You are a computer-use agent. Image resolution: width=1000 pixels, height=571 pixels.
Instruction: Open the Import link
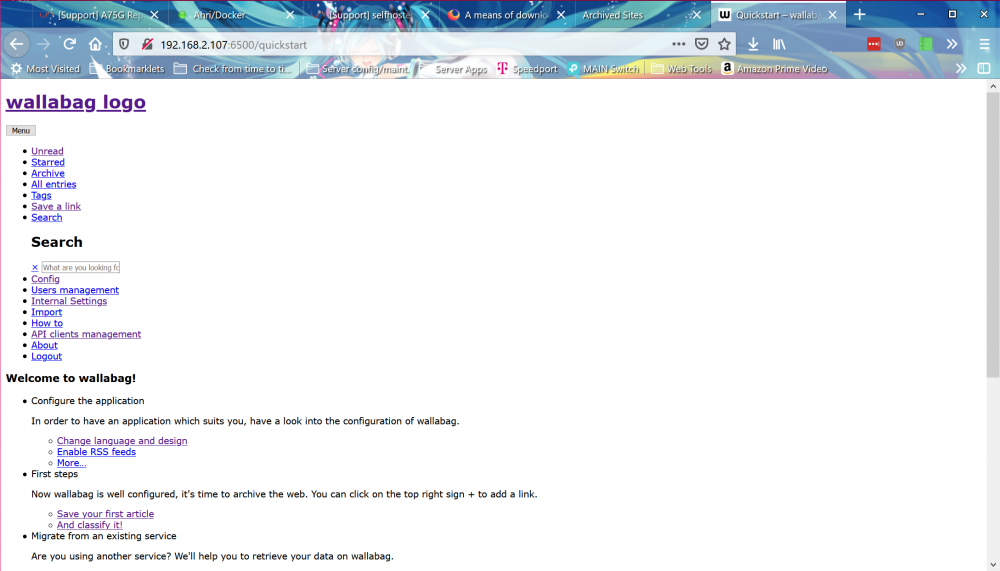click(x=47, y=312)
